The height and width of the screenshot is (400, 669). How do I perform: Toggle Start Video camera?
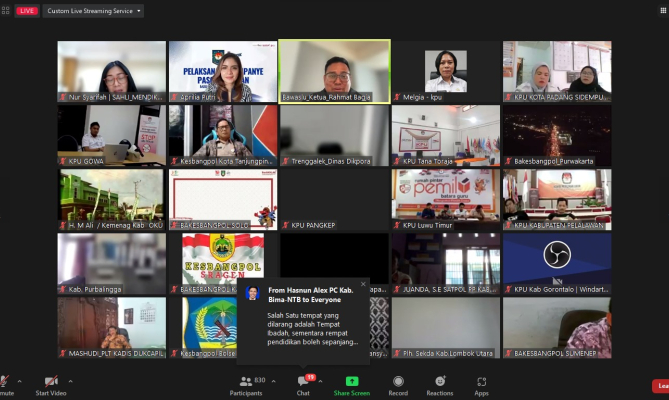click(52, 384)
